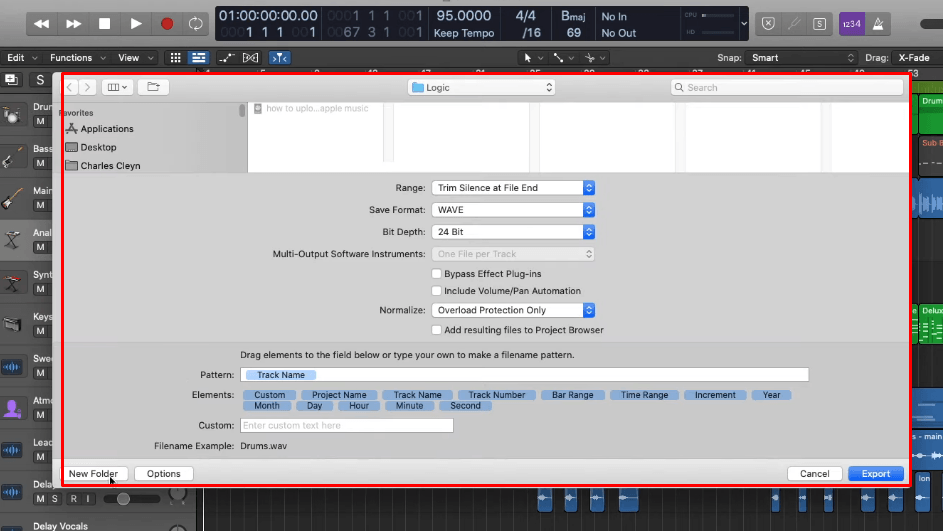The width and height of the screenshot is (943, 531).
Task: Click the Tuner icon in control bar
Action: (794, 23)
